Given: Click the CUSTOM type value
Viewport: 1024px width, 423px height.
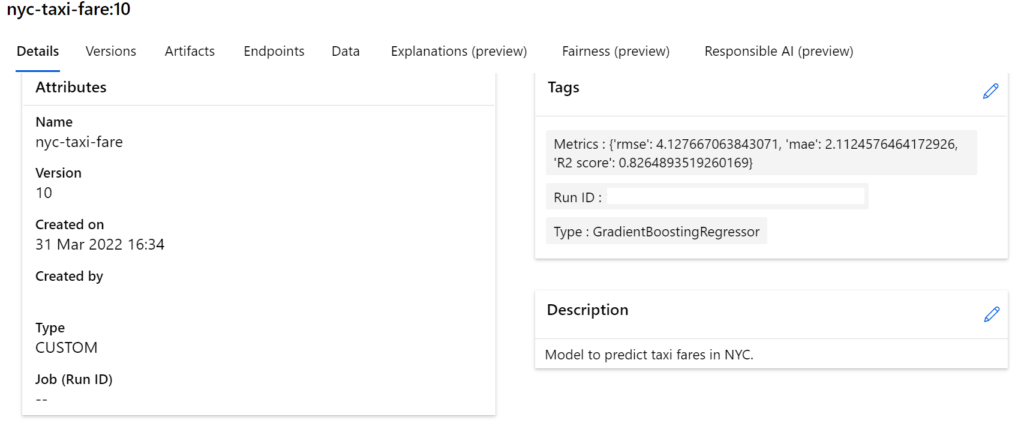Looking at the screenshot, I should coord(67,348).
